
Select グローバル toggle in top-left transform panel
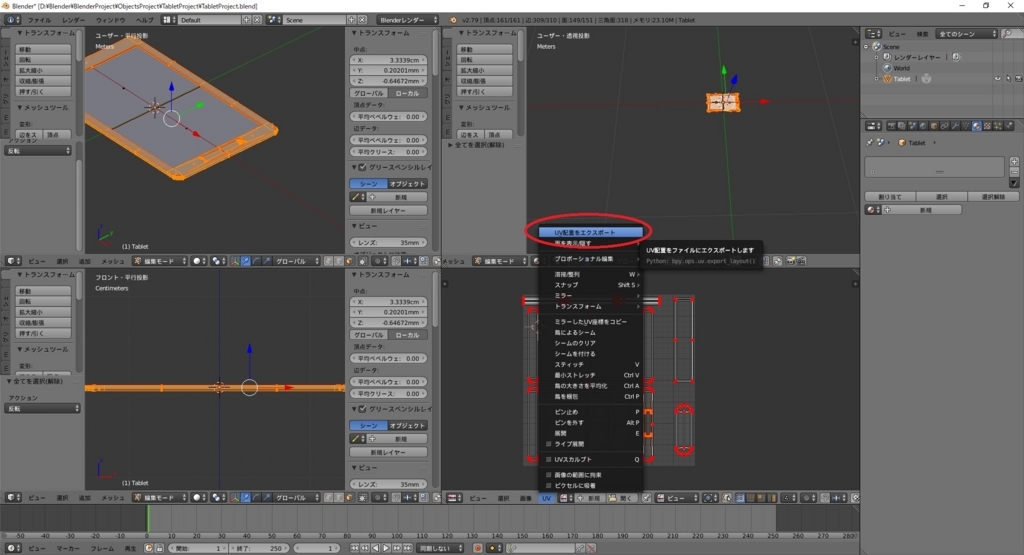(369, 93)
